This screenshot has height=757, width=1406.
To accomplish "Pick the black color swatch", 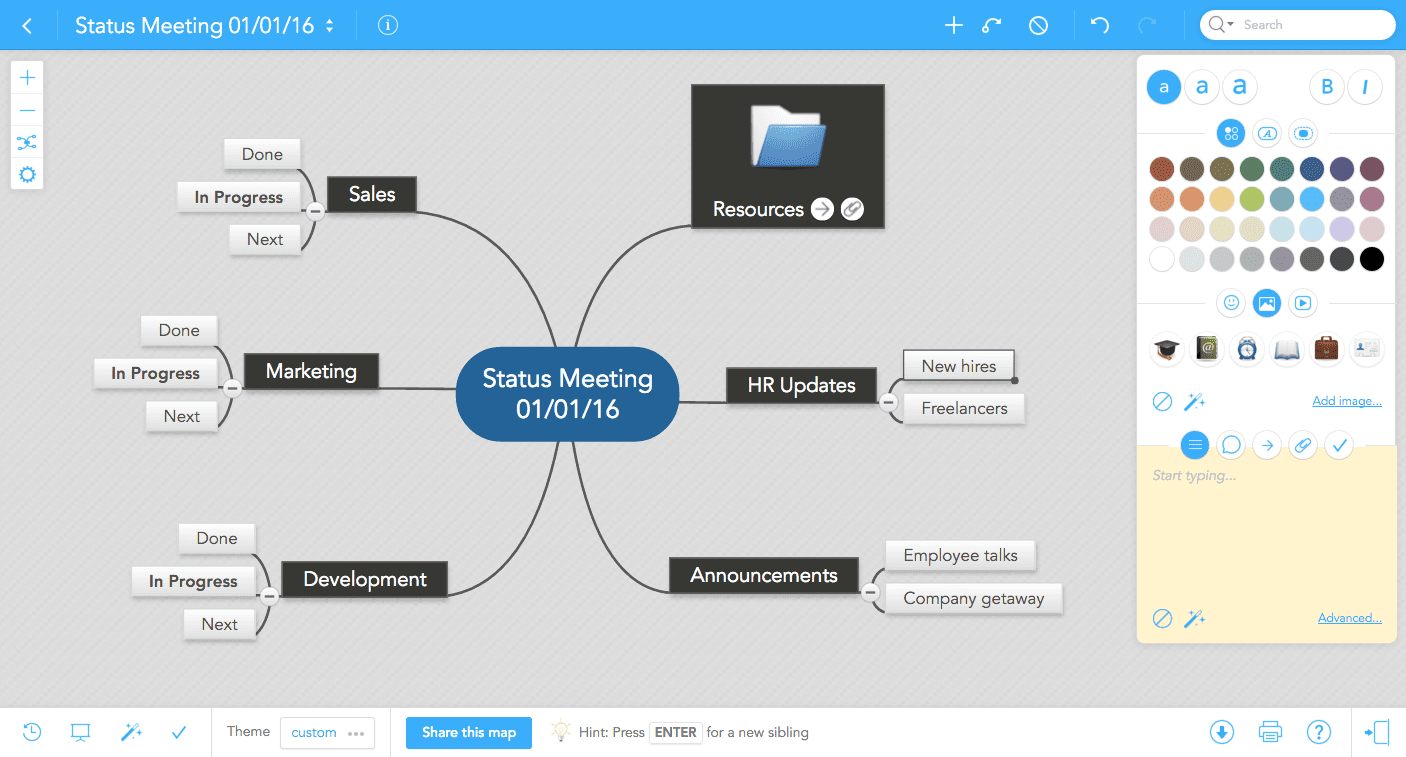I will [x=1372, y=260].
